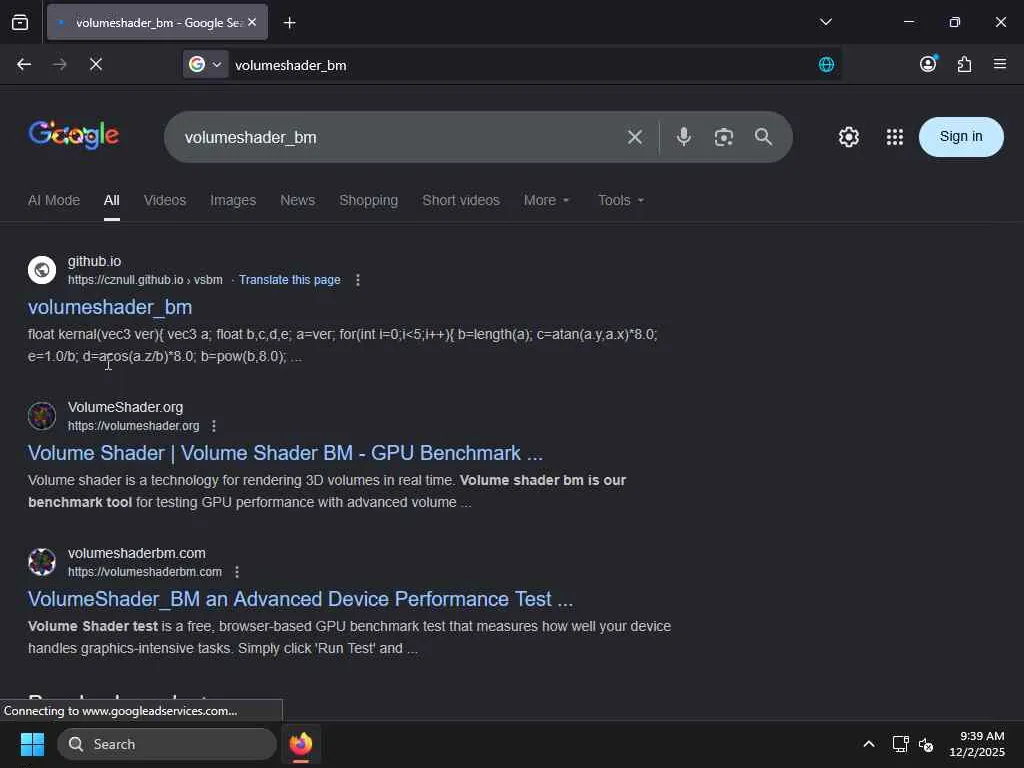Viewport: 1024px width, 768px height.
Task: Clear the Google search query
Action: click(635, 137)
